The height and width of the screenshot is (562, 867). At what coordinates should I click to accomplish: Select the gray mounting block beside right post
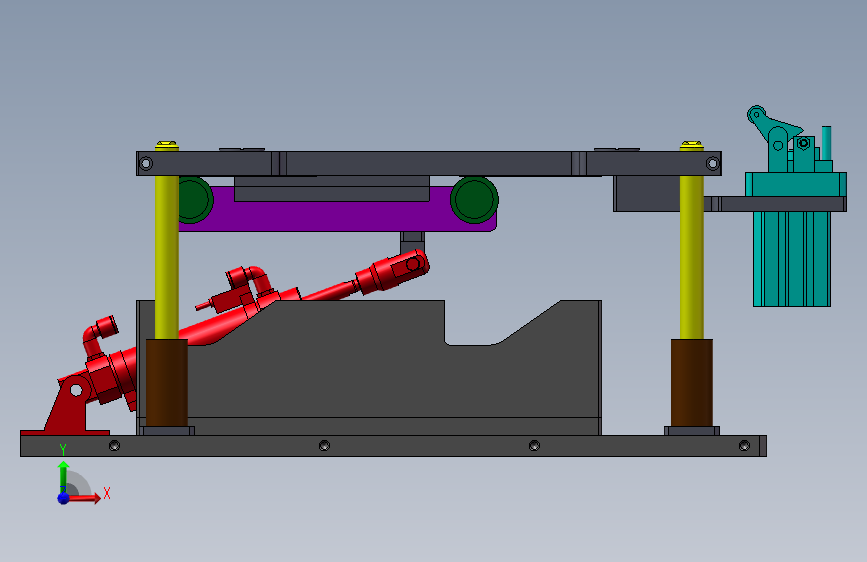click(646, 194)
